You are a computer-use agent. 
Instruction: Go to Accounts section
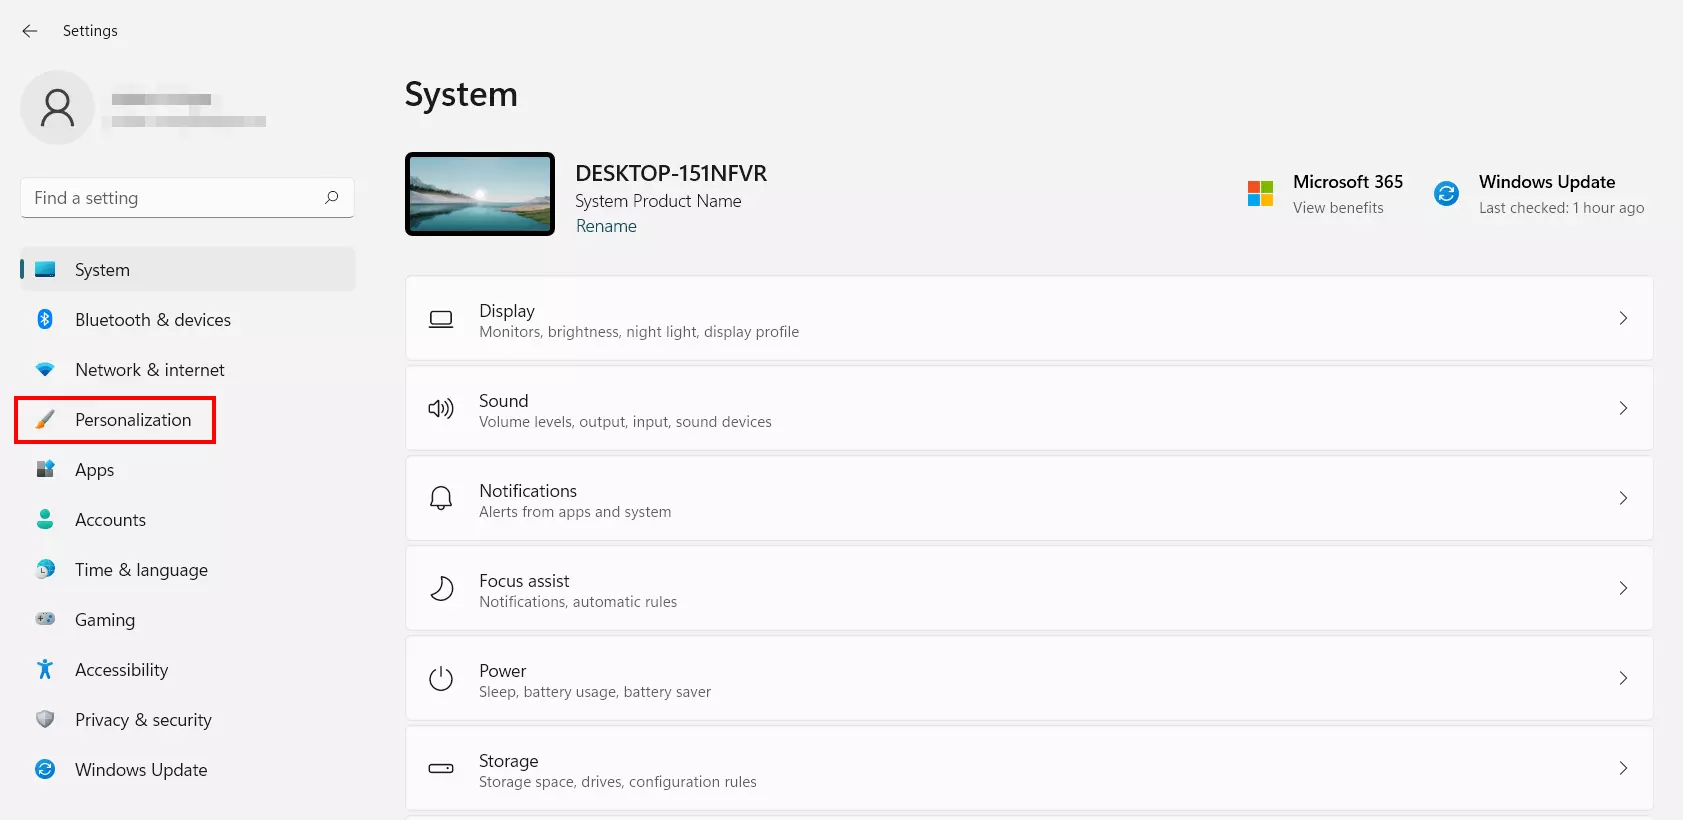tap(187, 519)
